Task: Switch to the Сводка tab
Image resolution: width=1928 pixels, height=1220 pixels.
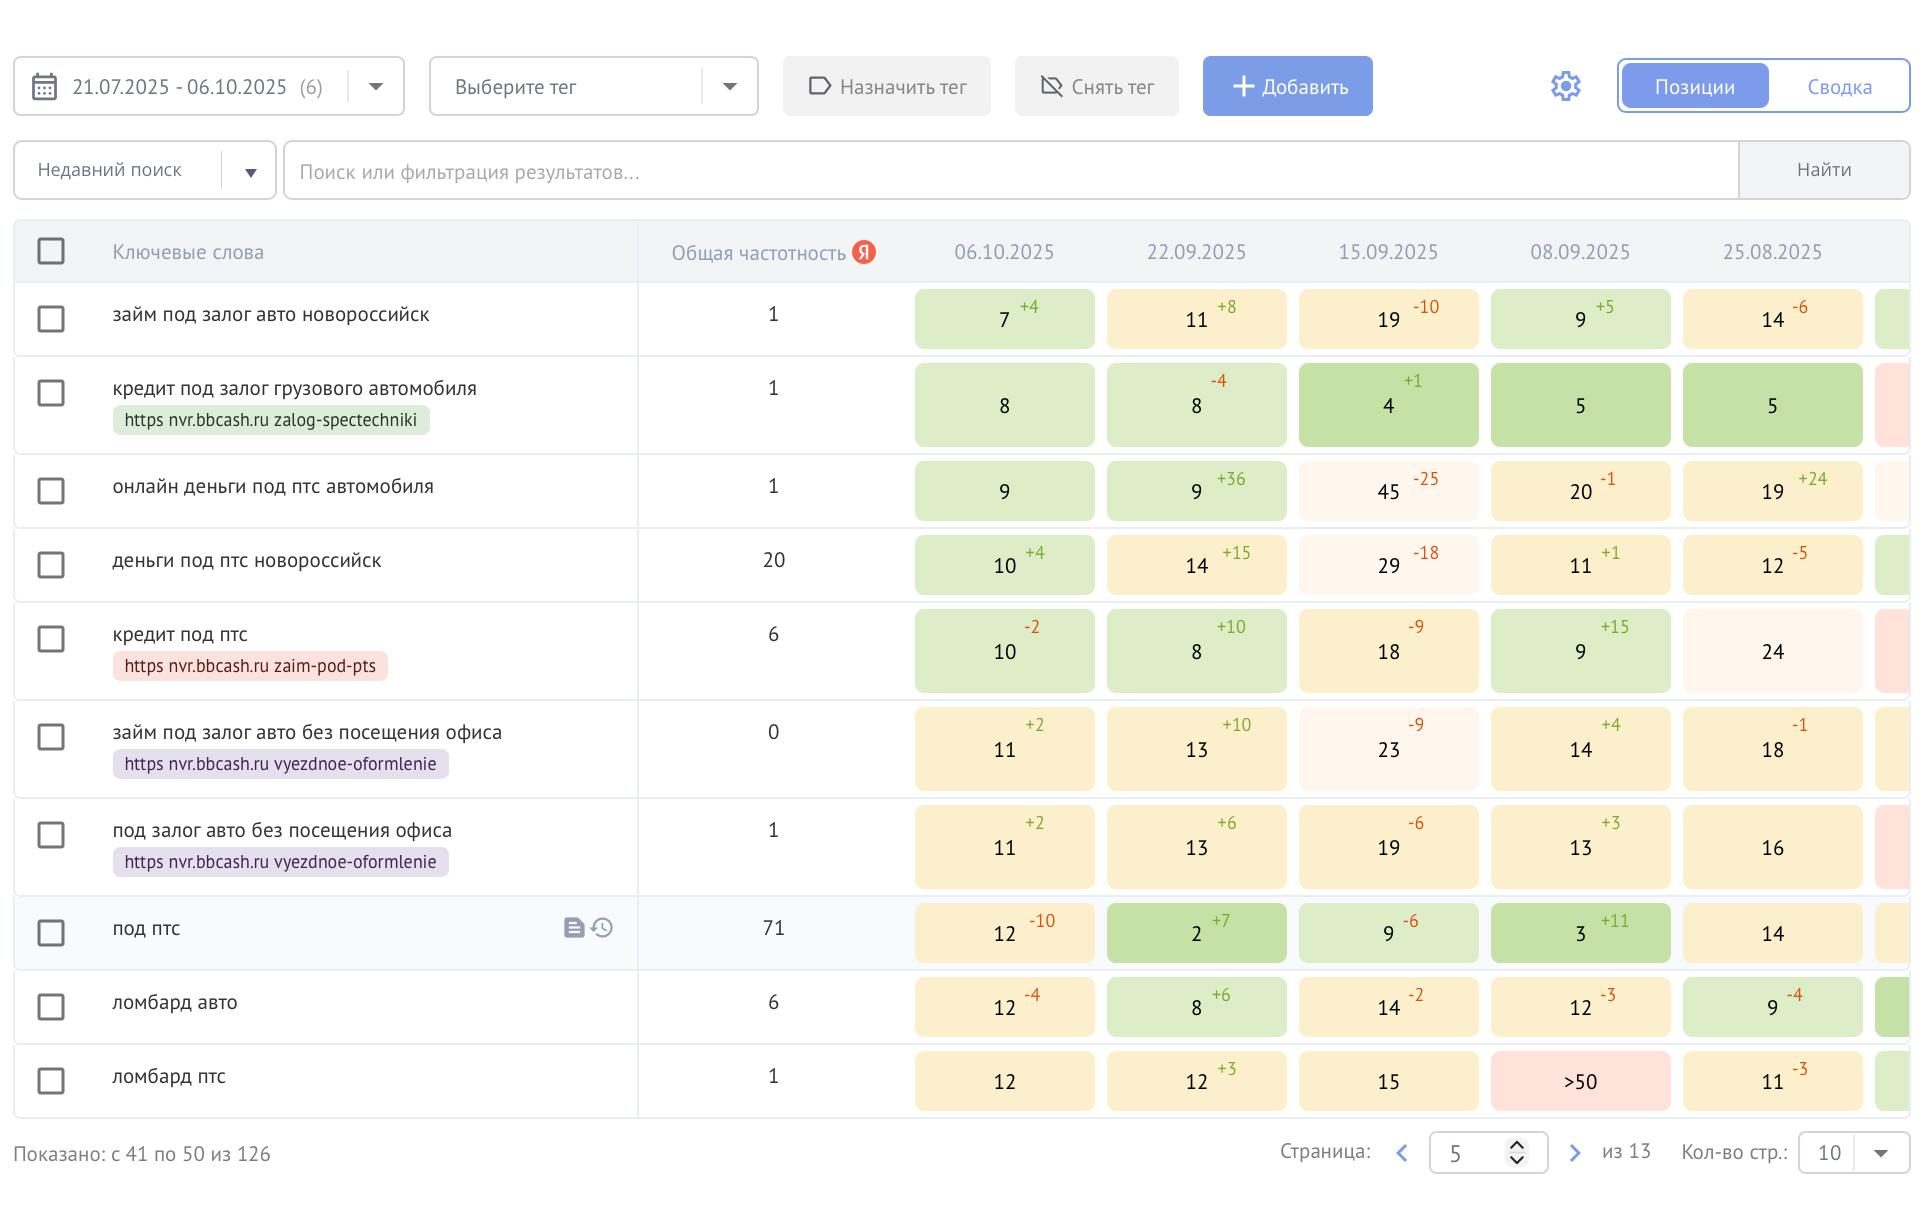Action: tap(1839, 87)
